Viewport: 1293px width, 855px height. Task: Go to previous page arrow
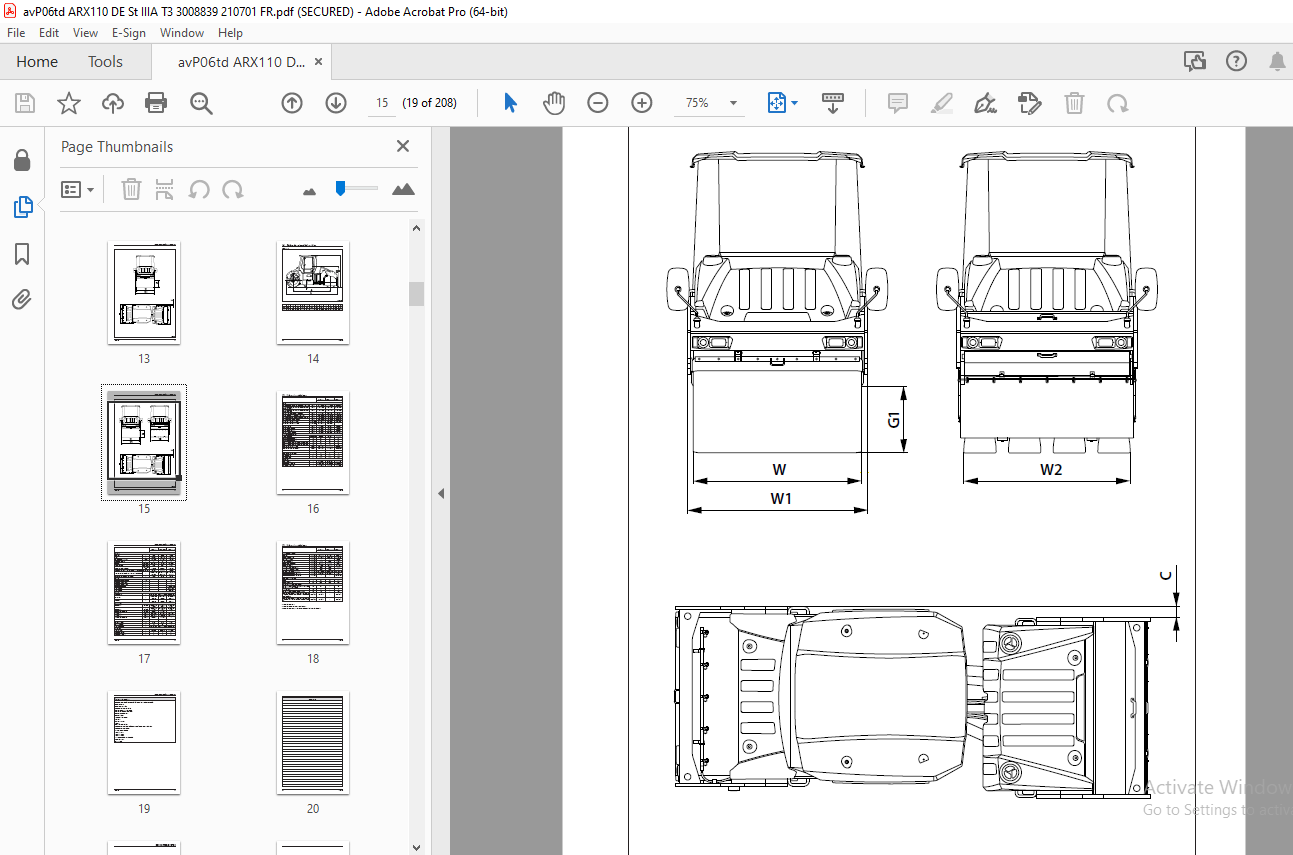(292, 103)
